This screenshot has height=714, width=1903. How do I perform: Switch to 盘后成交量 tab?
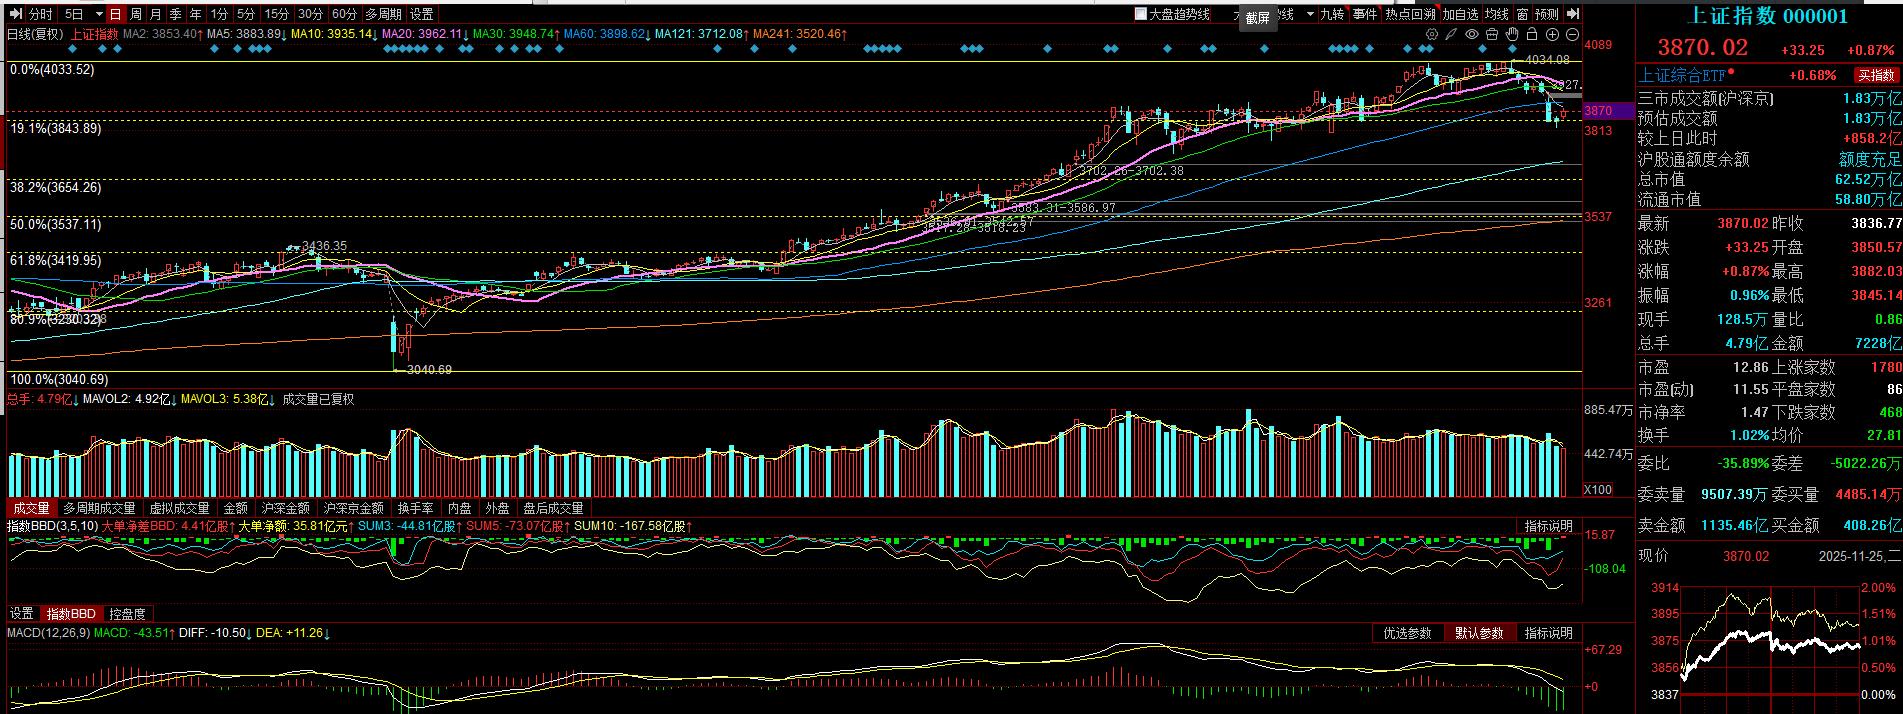click(x=553, y=508)
